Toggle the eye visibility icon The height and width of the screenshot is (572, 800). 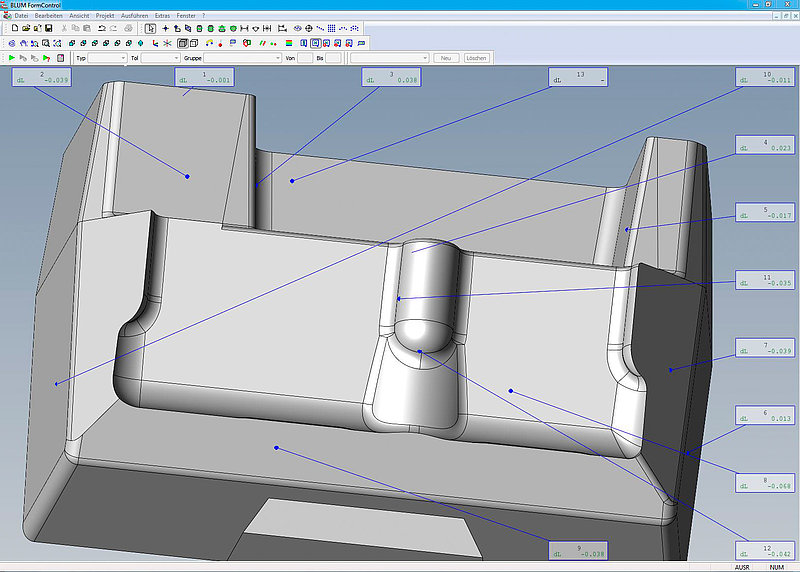point(297,29)
